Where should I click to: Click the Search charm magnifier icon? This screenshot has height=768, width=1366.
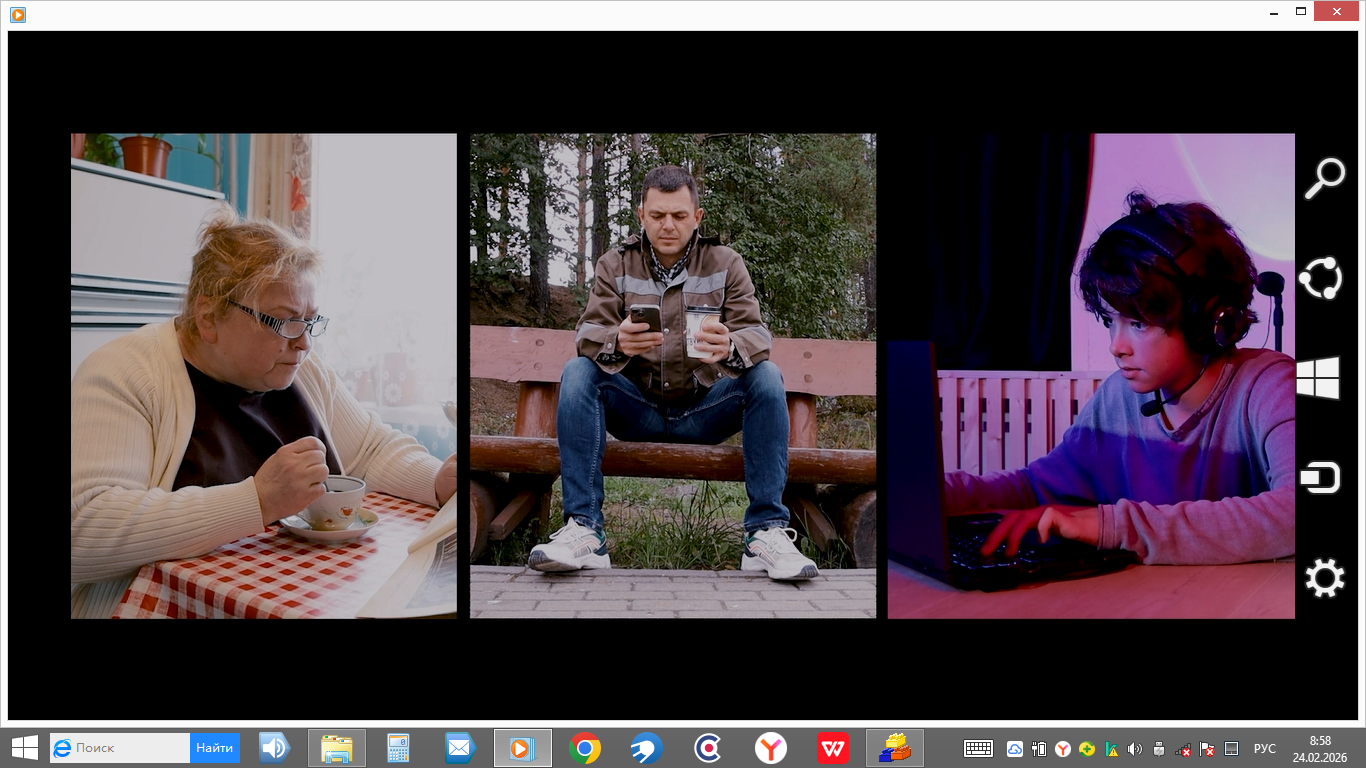click(1324, 180)
